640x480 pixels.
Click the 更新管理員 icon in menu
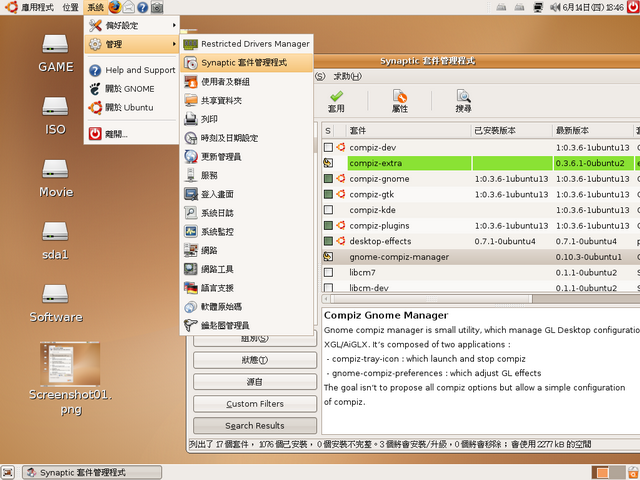[191, 157]
